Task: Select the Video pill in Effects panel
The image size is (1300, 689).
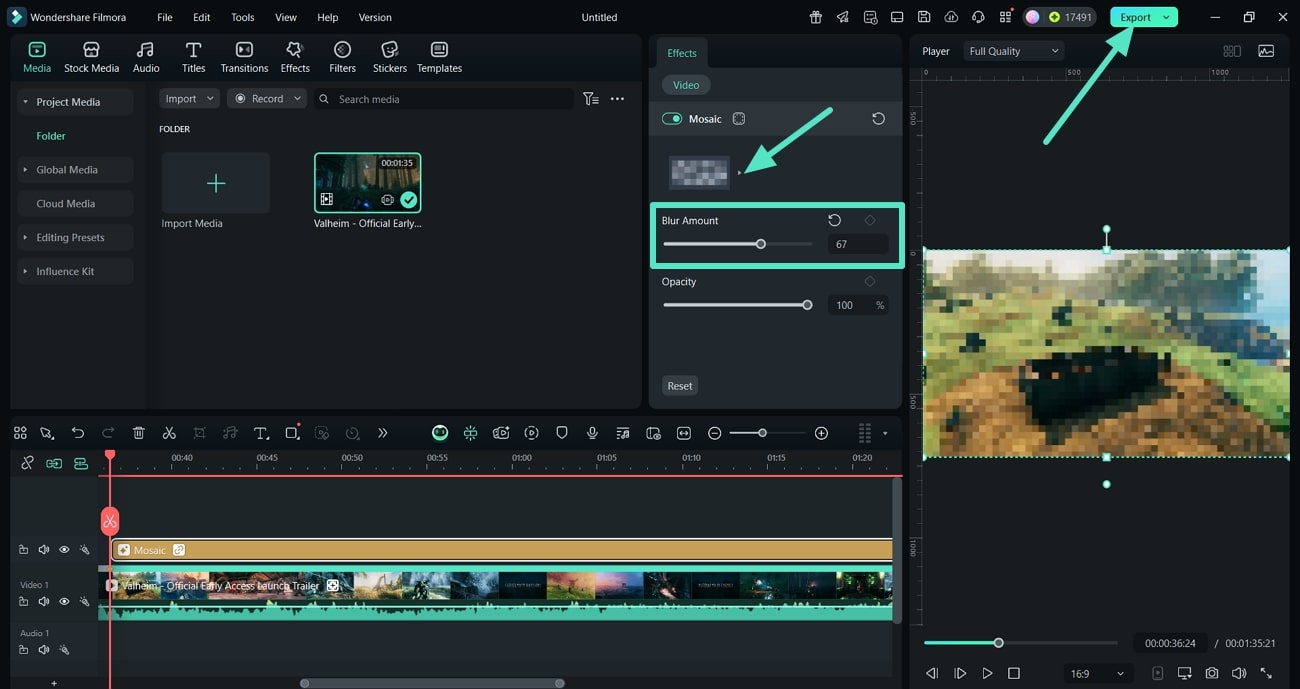Action: click(686, 85)
